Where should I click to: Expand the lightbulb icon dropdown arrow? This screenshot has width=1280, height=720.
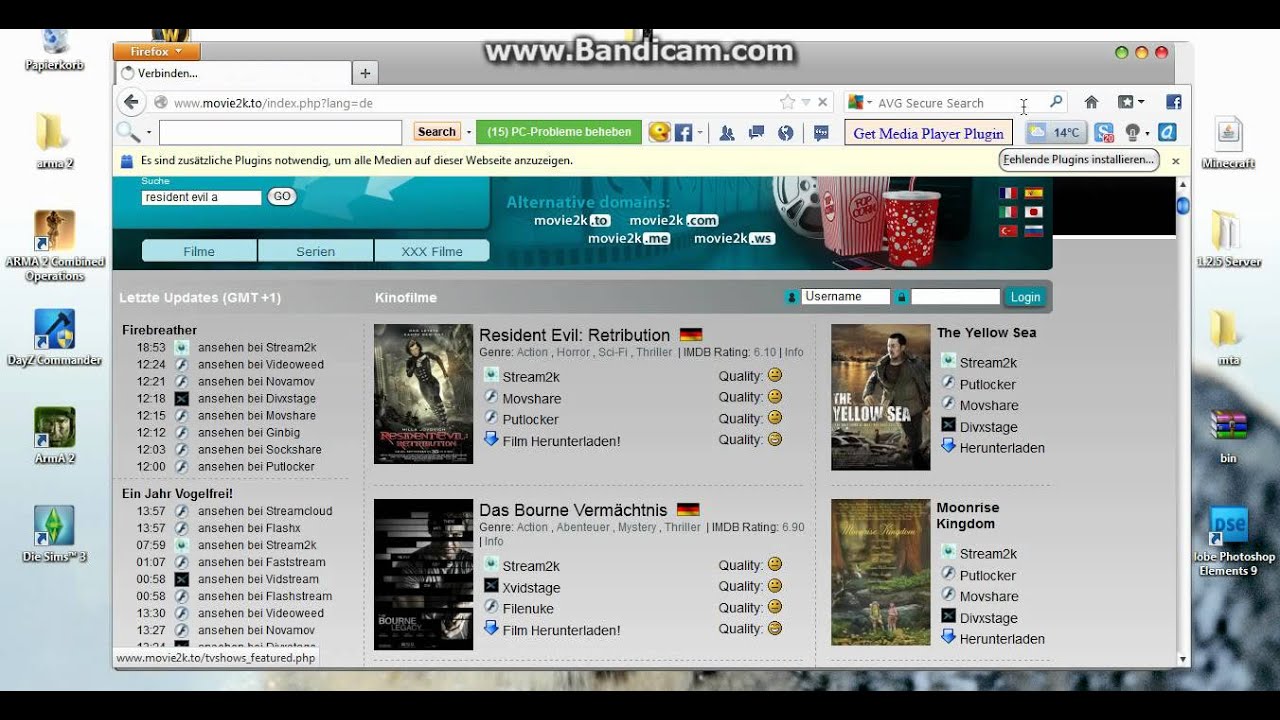(x=1147, y=132)
